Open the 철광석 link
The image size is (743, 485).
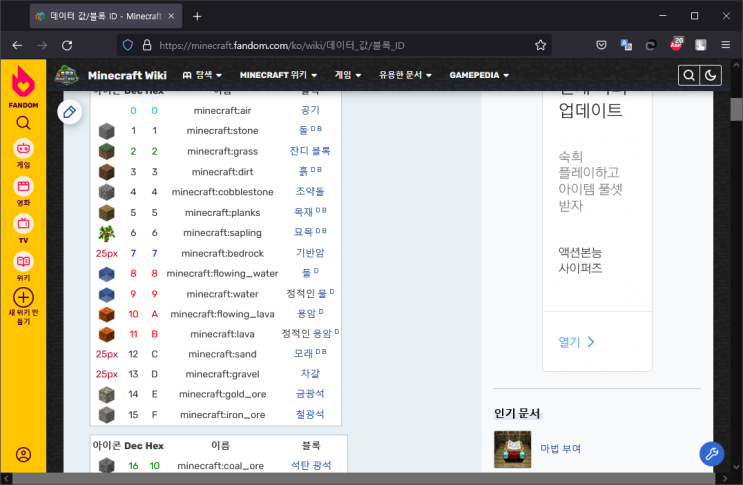(310, 414)
